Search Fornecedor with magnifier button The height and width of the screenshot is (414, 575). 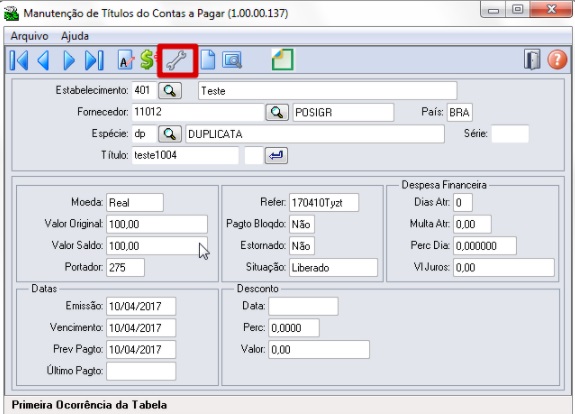tap(277, 112)
